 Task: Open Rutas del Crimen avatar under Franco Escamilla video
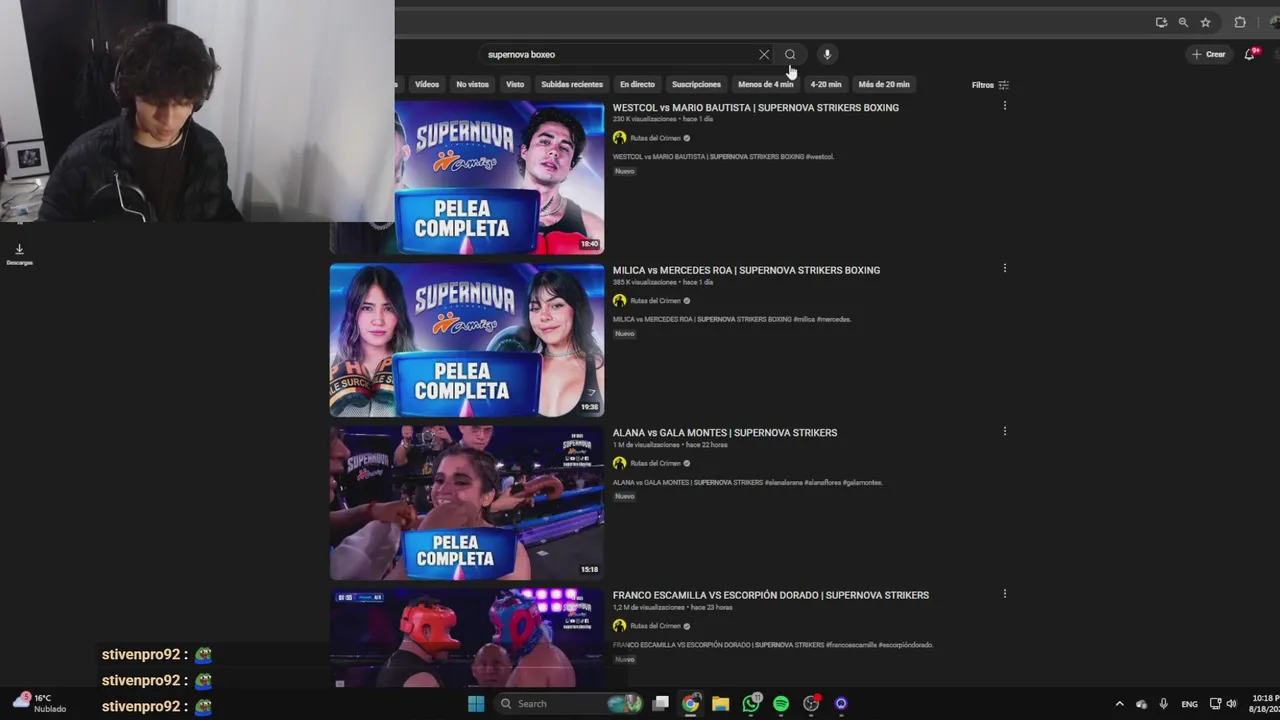tap(619, 626)
